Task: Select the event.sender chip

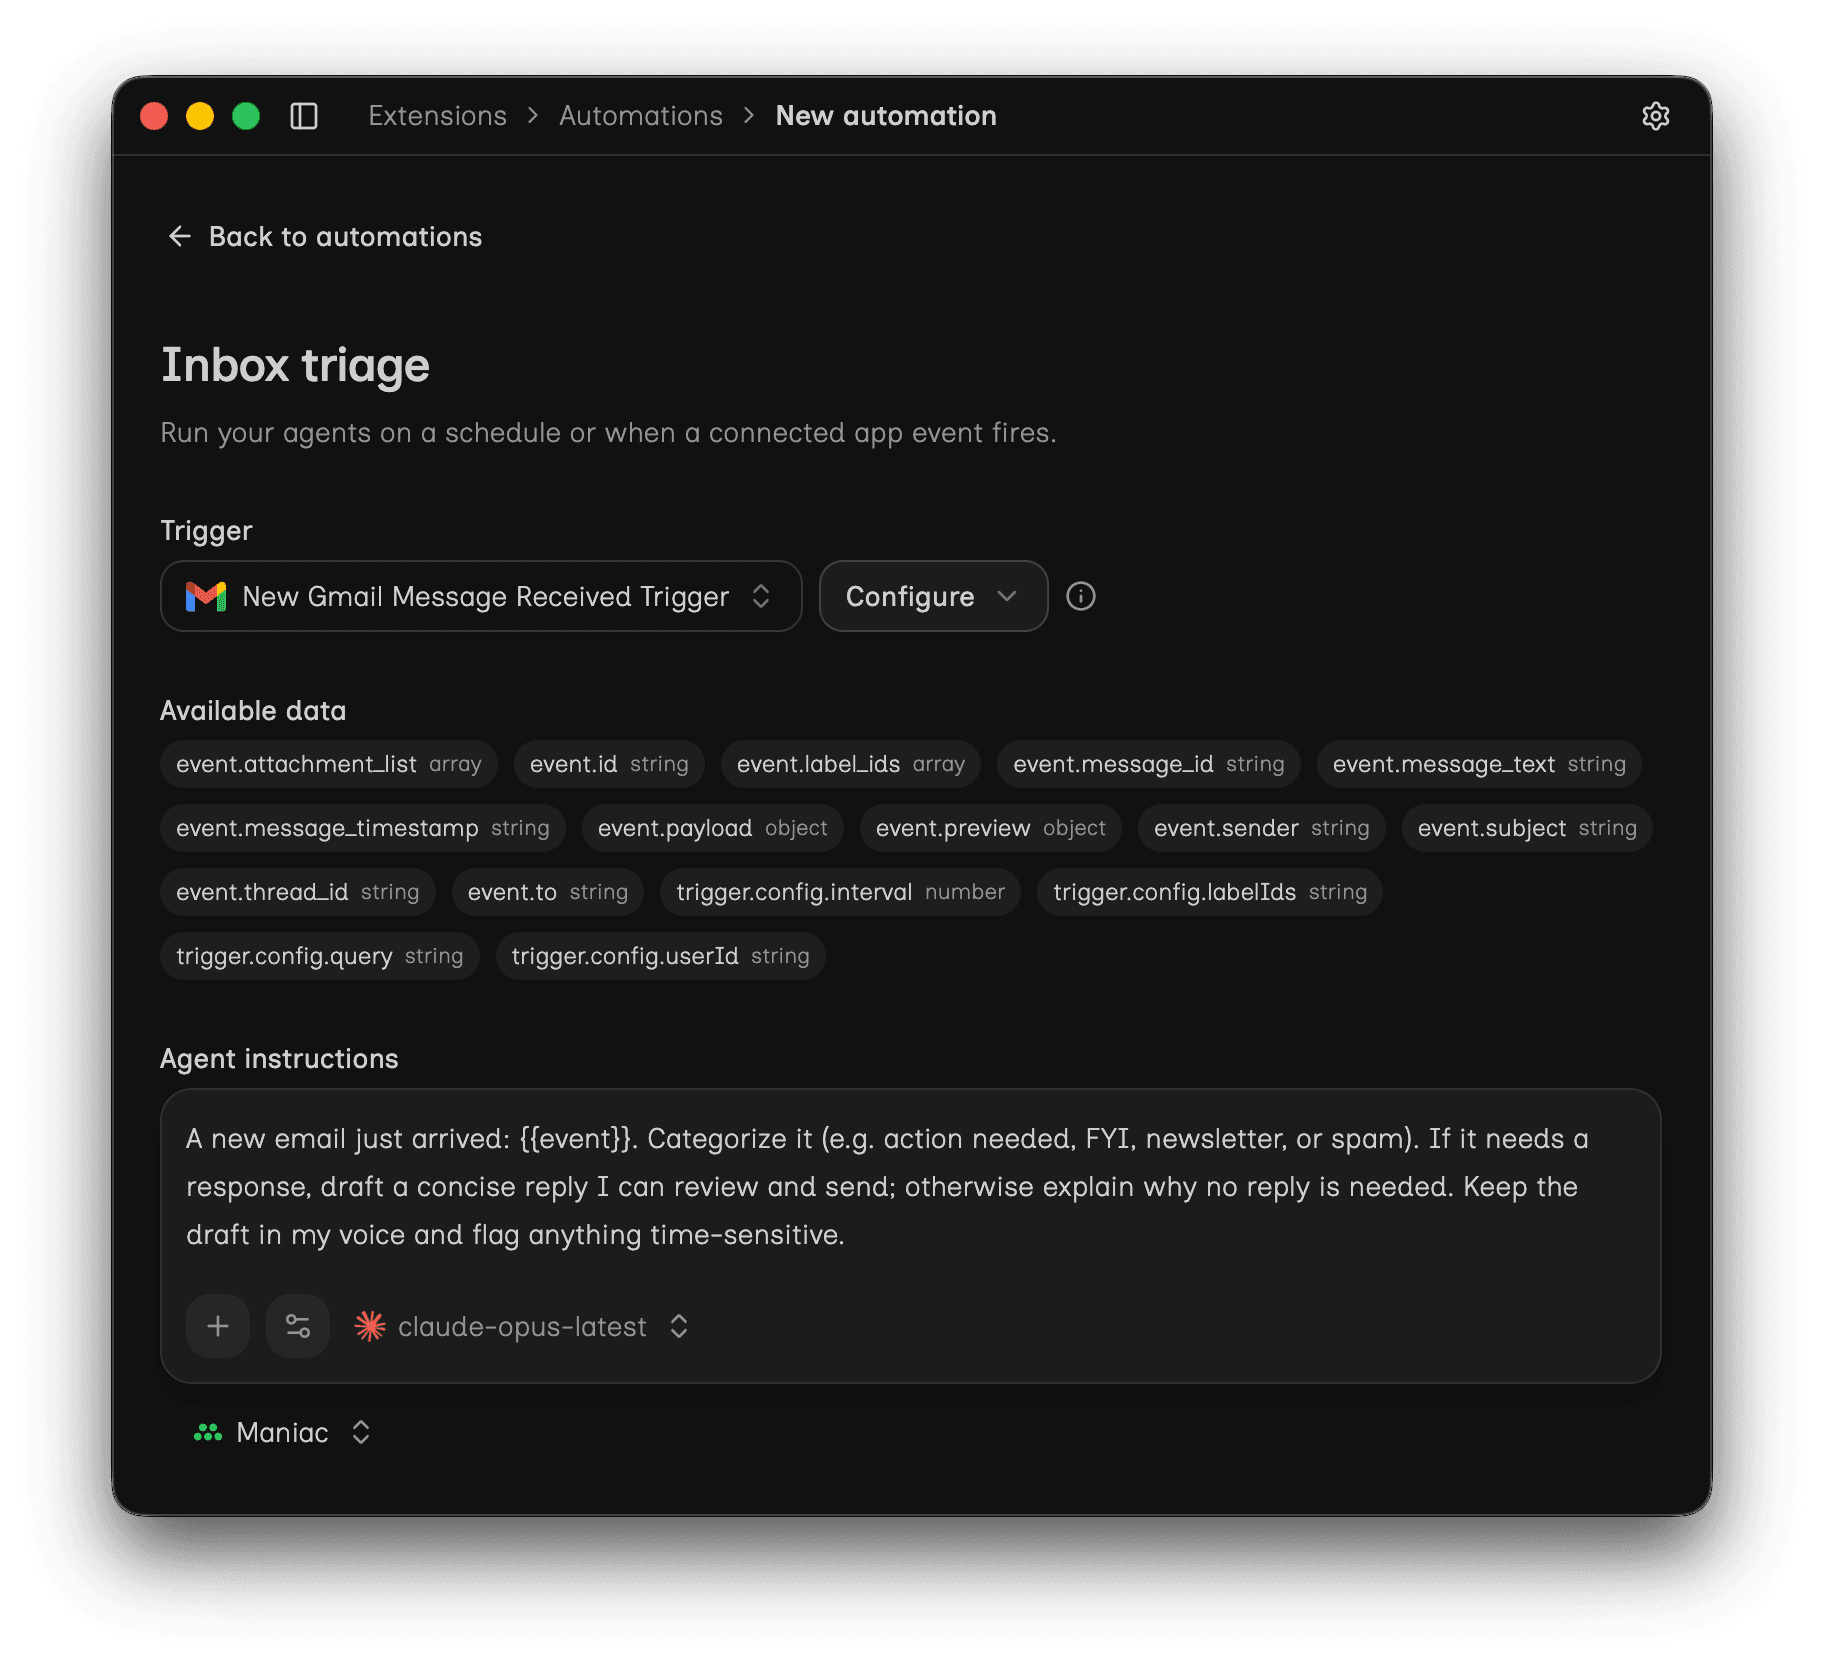Action: tap(1262, 828)
